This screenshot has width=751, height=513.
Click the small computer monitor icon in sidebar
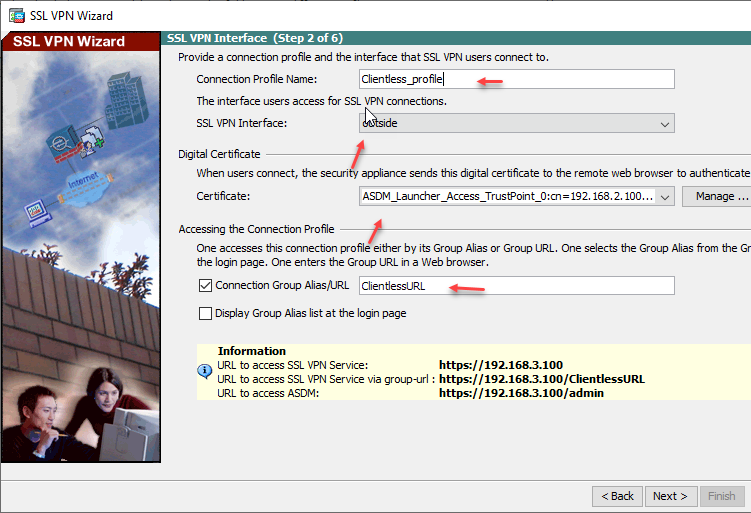[36, 210]
